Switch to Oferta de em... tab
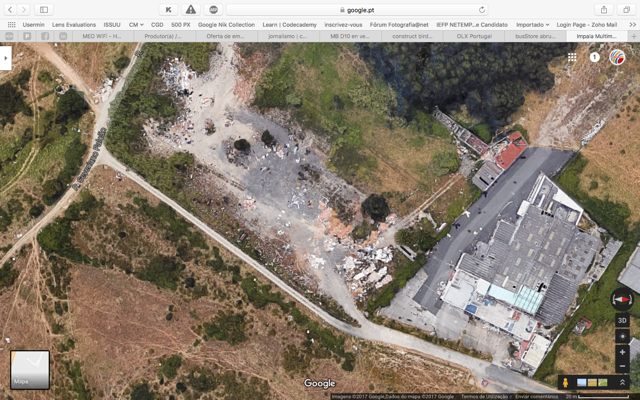The width and height of the screenshot is (640, 400). pos(227,36)
